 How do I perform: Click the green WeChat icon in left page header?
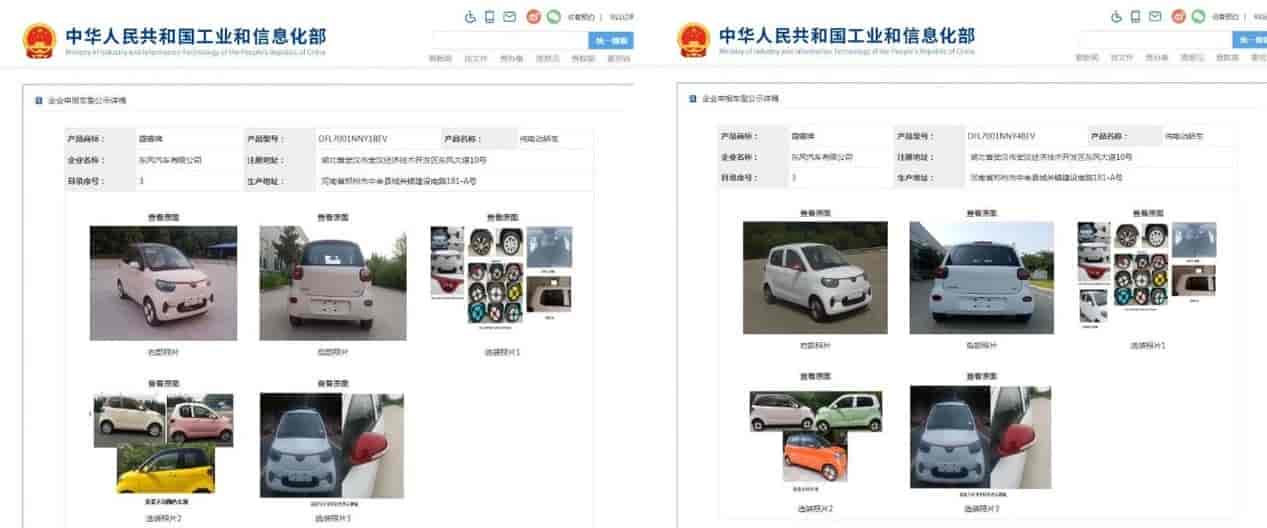pyautogui.click(x=553, y=17)
